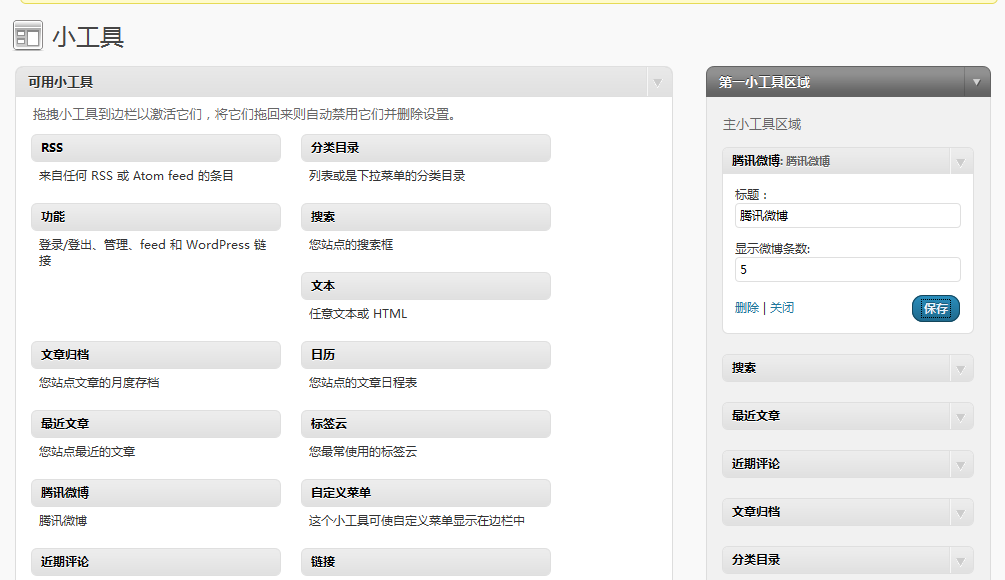Click text 您站点的文章日程表

pos(362,383)
